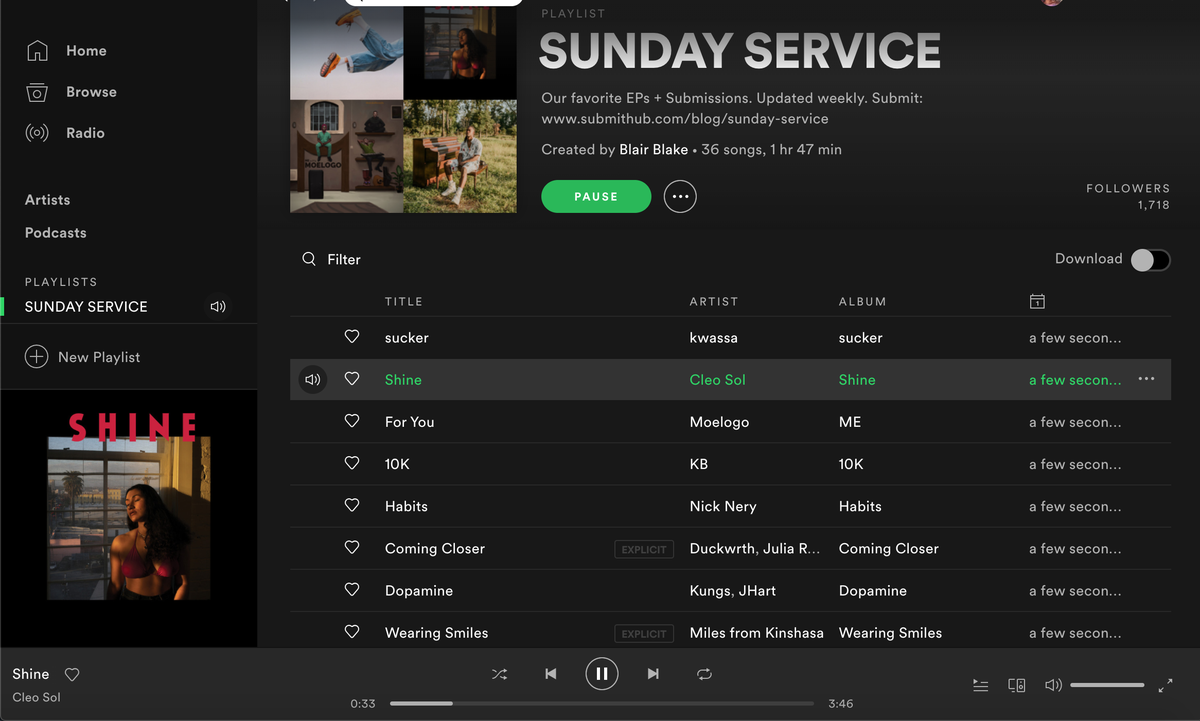Click the Filter search field
The width and height of the screenshot is (1200, 721).
click(344, 260)
